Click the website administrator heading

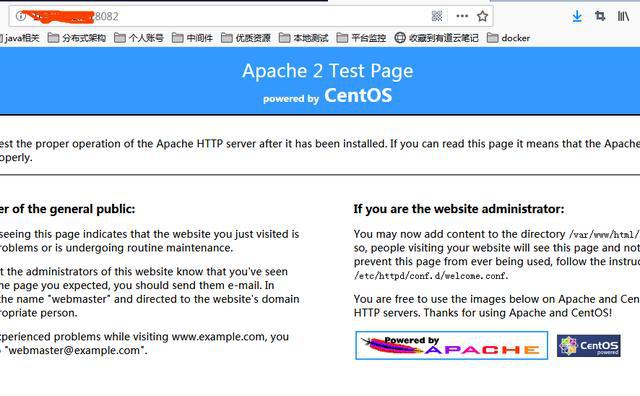(x=459, y=209)
